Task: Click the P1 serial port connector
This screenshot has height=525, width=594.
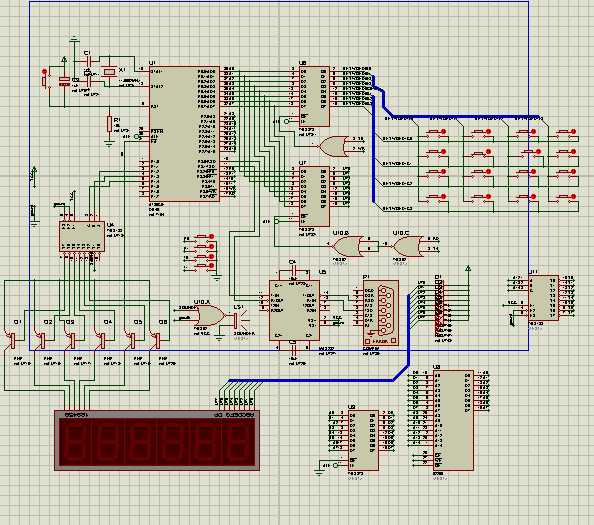Action: [x=380, y=313]
